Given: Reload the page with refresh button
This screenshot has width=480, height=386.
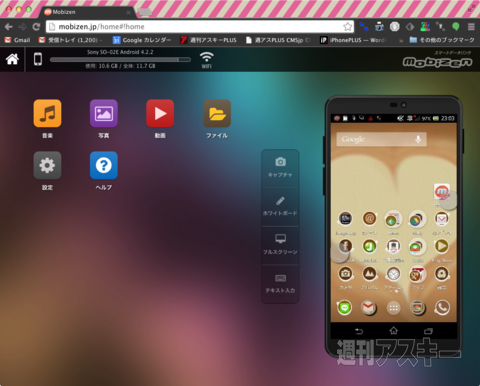Looking at the screenshot, I should coord(36,27).
